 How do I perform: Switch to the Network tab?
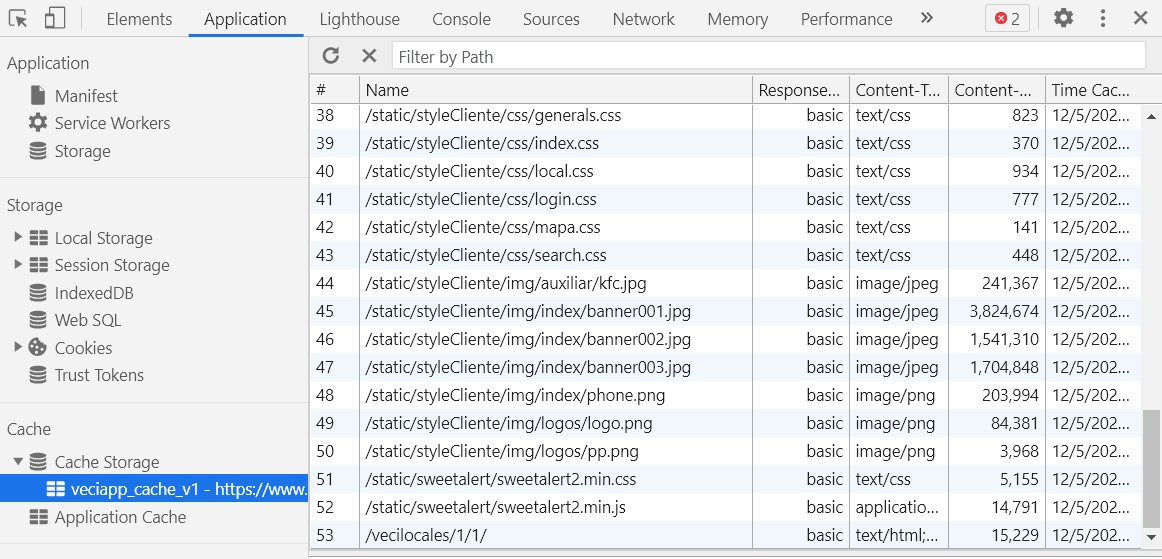click(x=643, y=19)
